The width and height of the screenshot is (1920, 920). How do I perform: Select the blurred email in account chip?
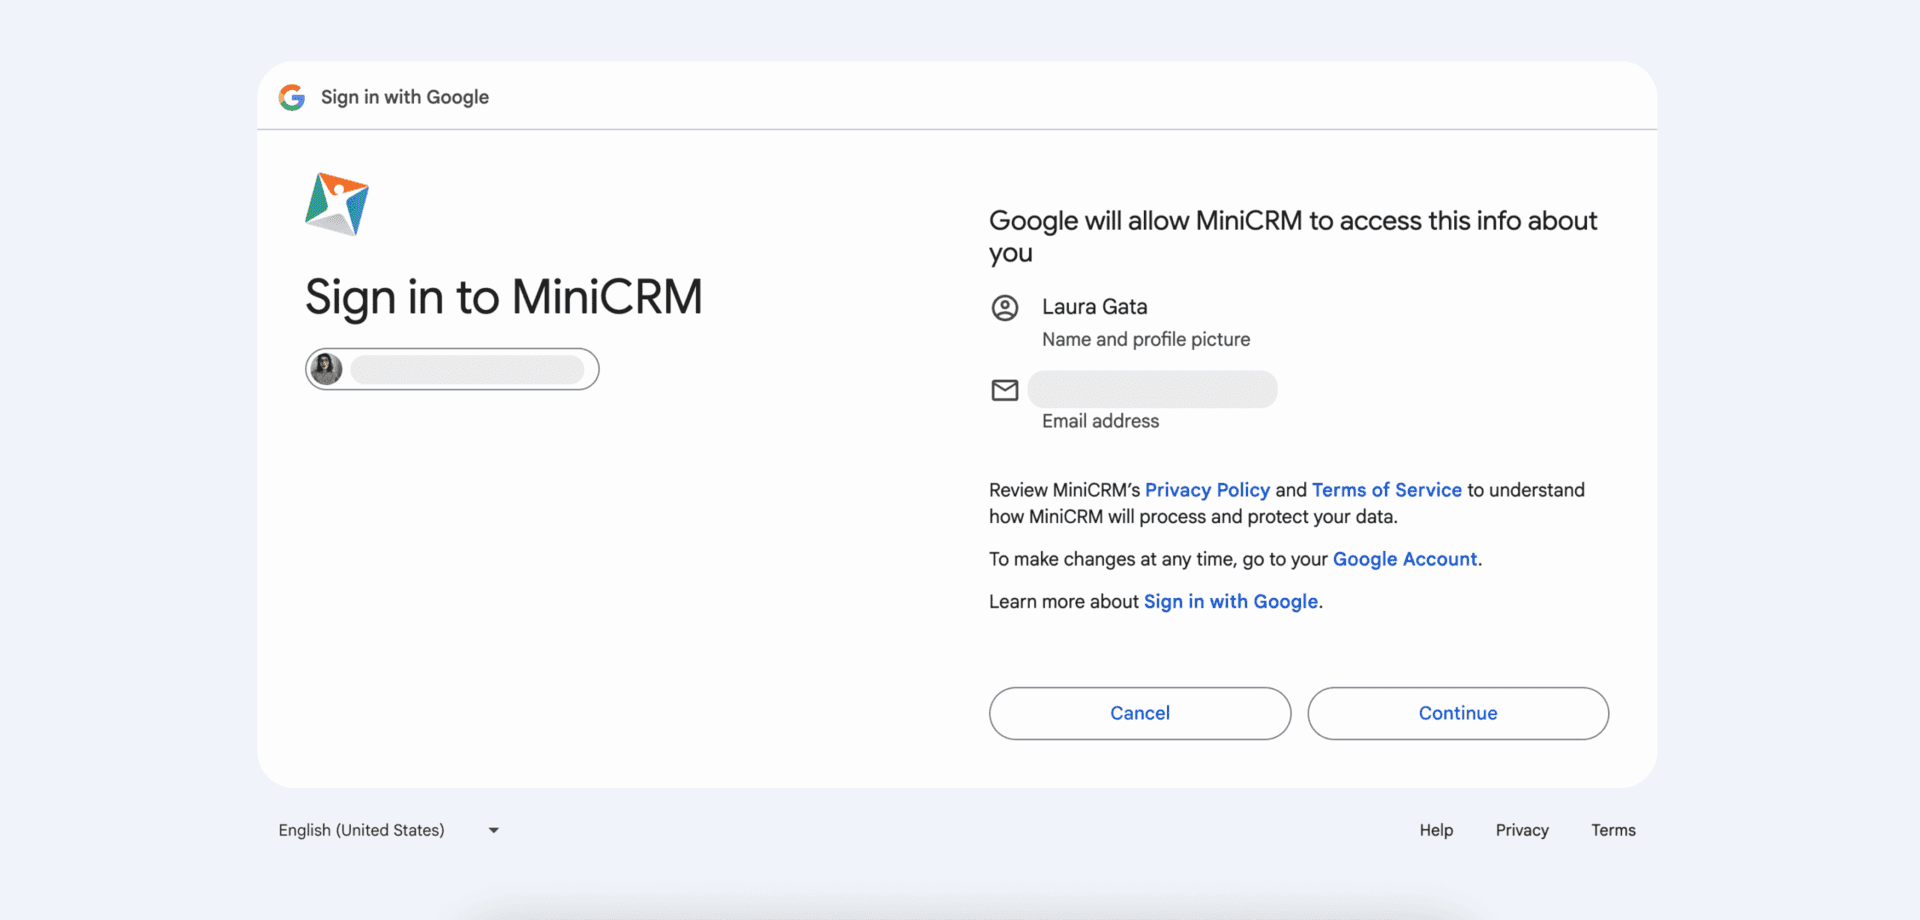[467, 369]
